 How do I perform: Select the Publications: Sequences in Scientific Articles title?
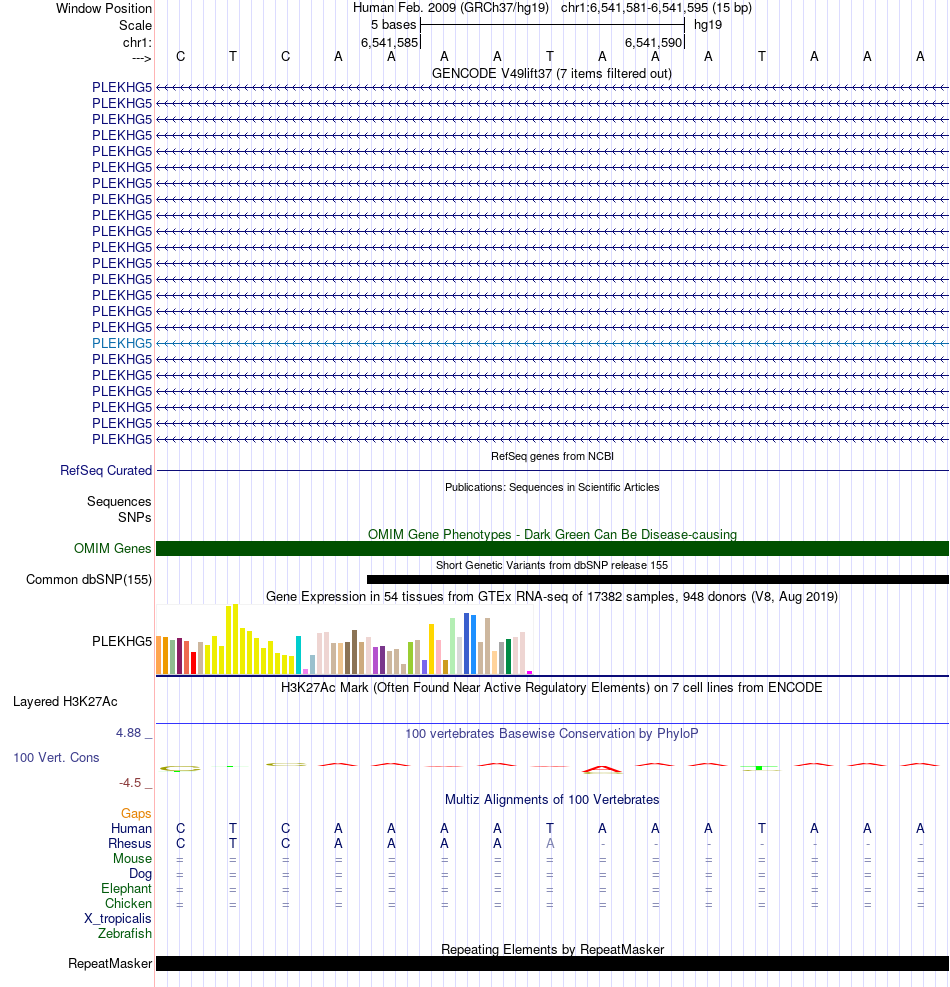(x=552, y=487)
